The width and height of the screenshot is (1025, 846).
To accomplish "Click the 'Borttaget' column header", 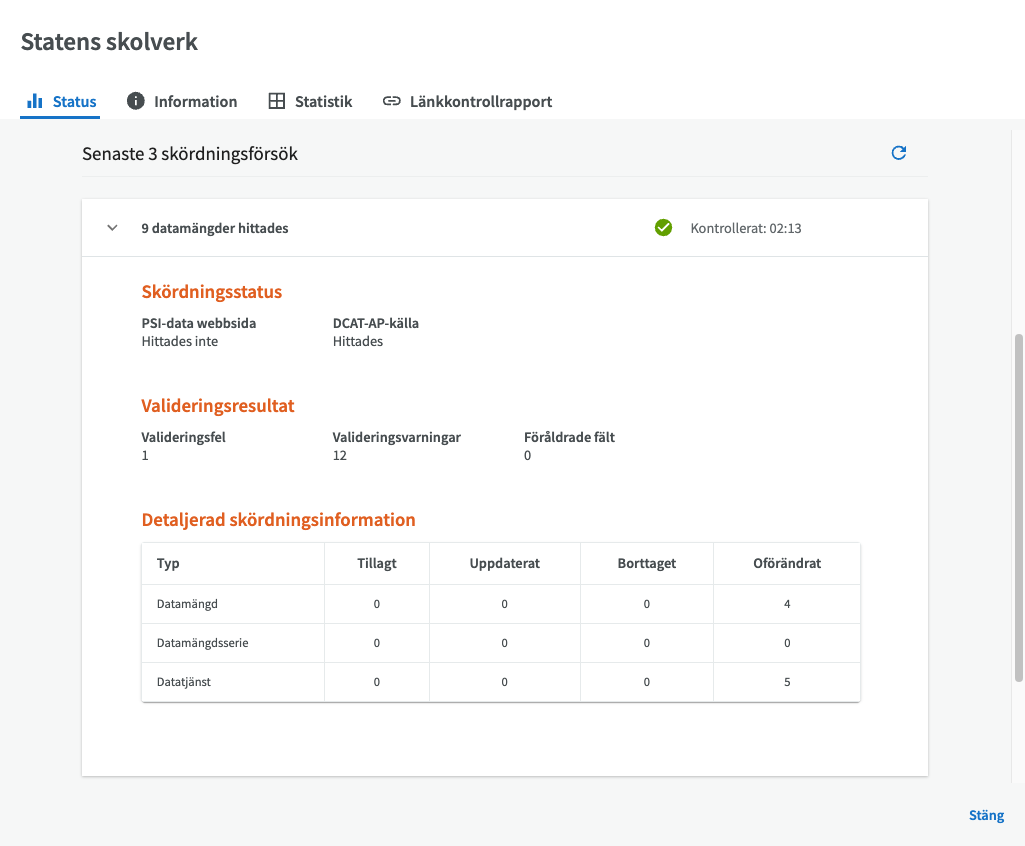I will (647, 564).
